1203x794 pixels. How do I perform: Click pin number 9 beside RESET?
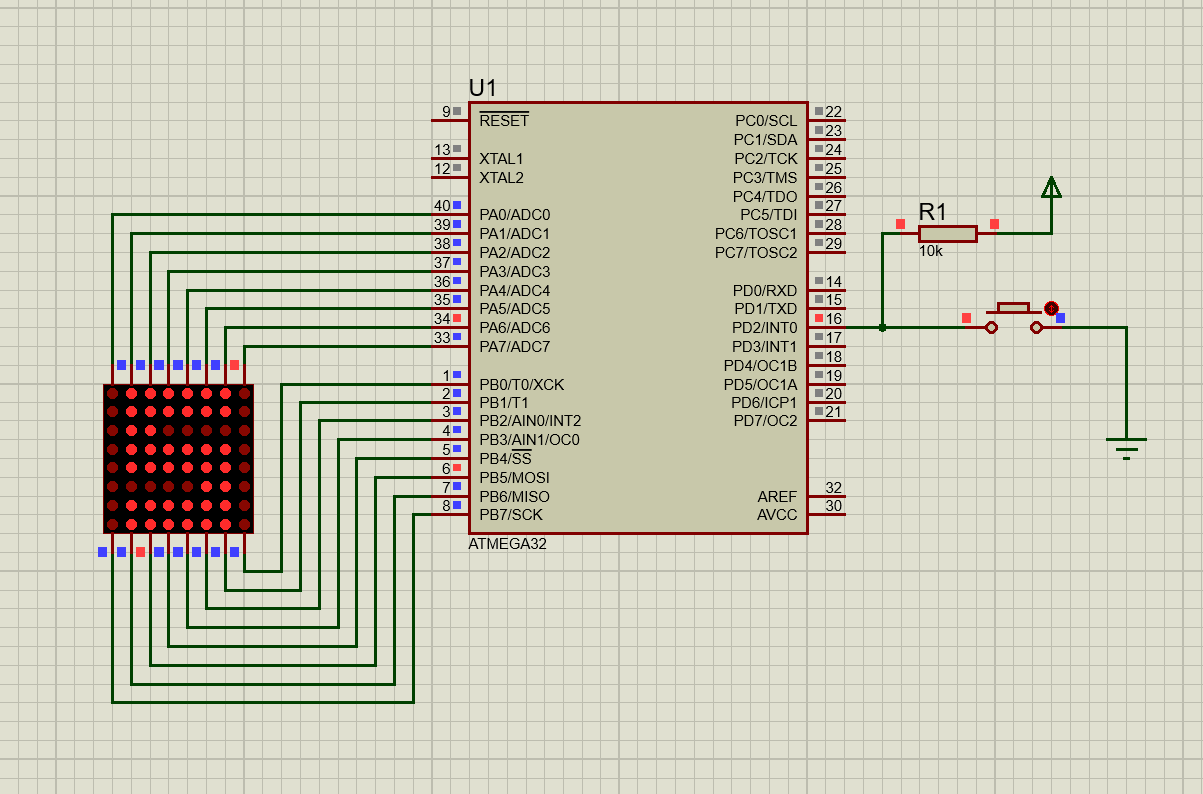pyautogui.click(x=447, y=111)
